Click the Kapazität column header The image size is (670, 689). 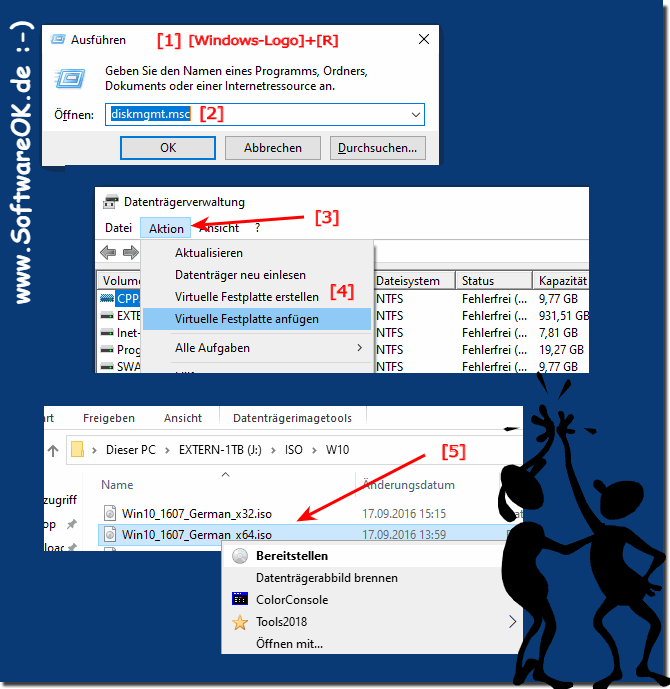(x=561, y=281)
